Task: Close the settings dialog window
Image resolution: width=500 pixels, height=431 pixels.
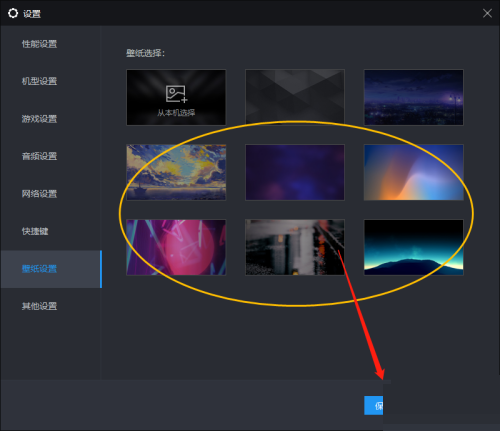Action: [487, 13]
